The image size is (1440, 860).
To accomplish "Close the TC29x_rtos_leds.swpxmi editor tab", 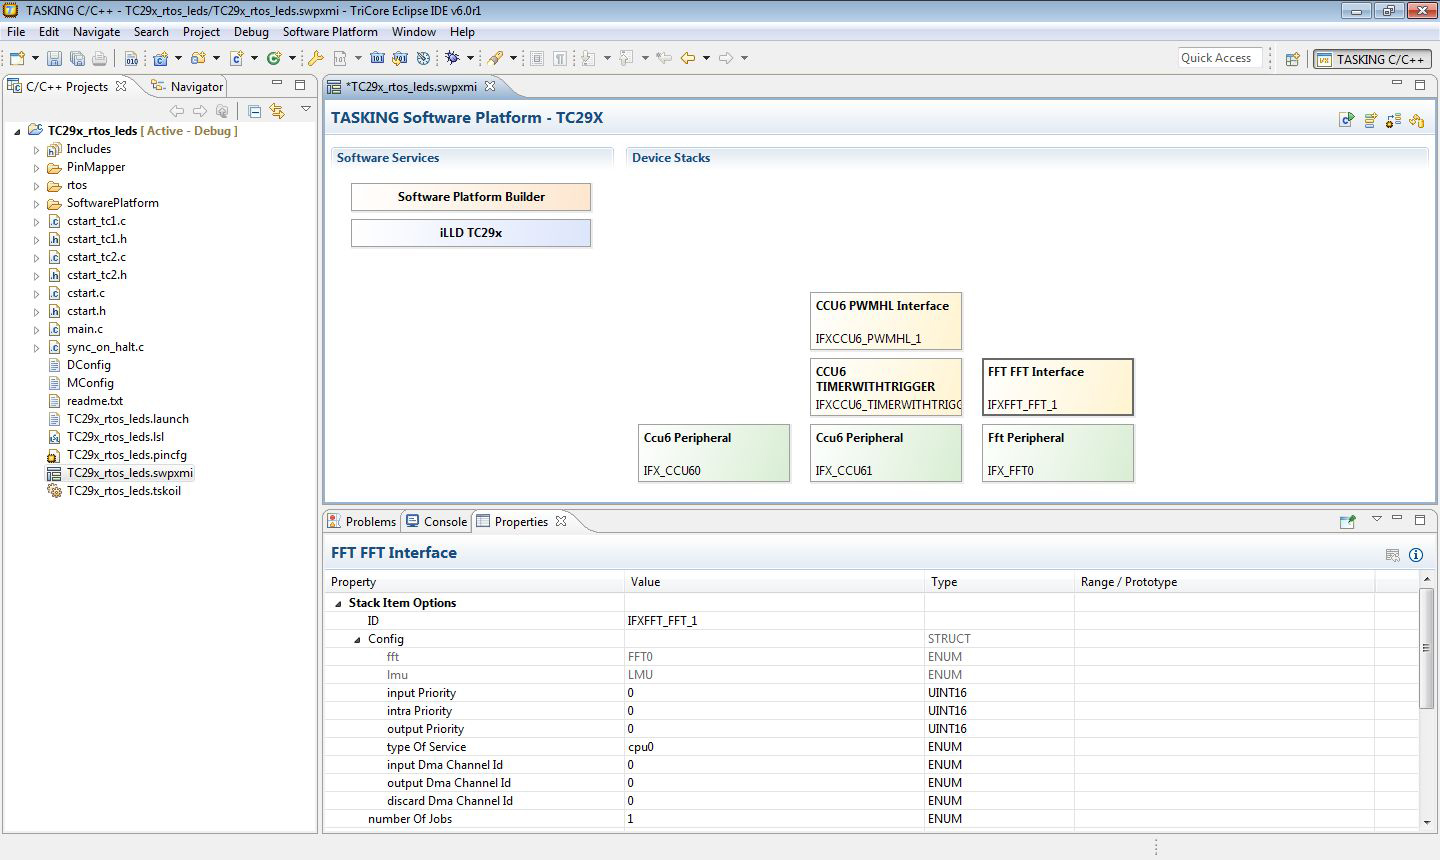I will 492,86.
